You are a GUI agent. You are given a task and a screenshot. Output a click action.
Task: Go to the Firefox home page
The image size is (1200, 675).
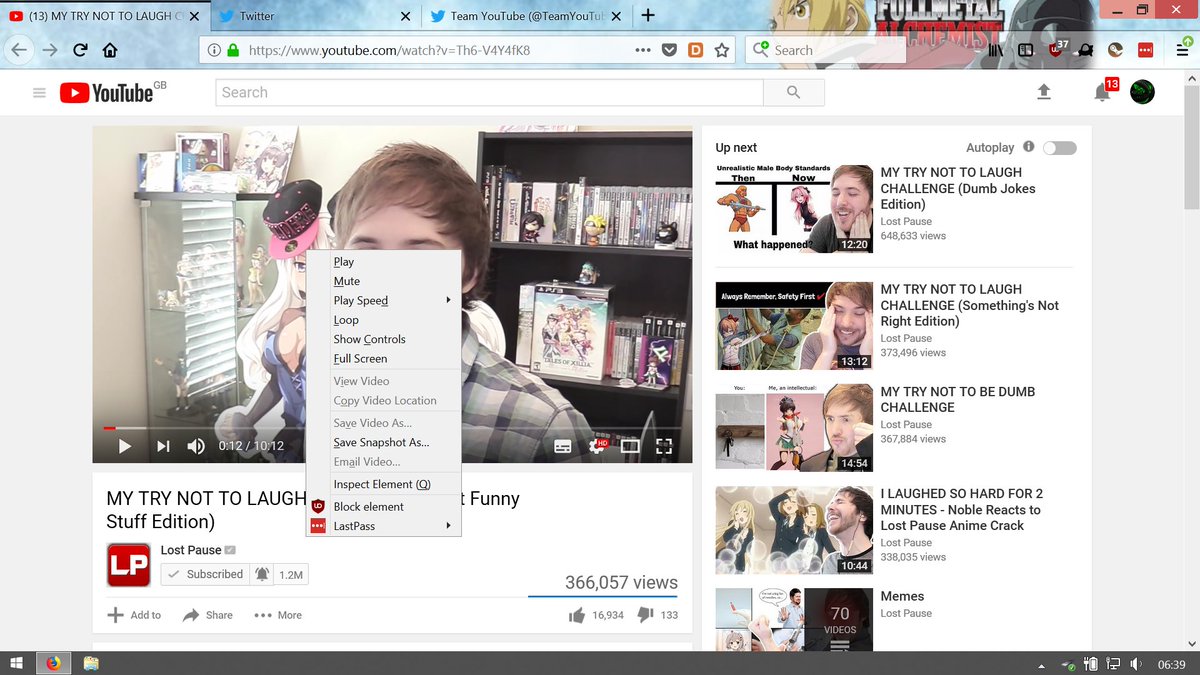[x=110, y=50]
